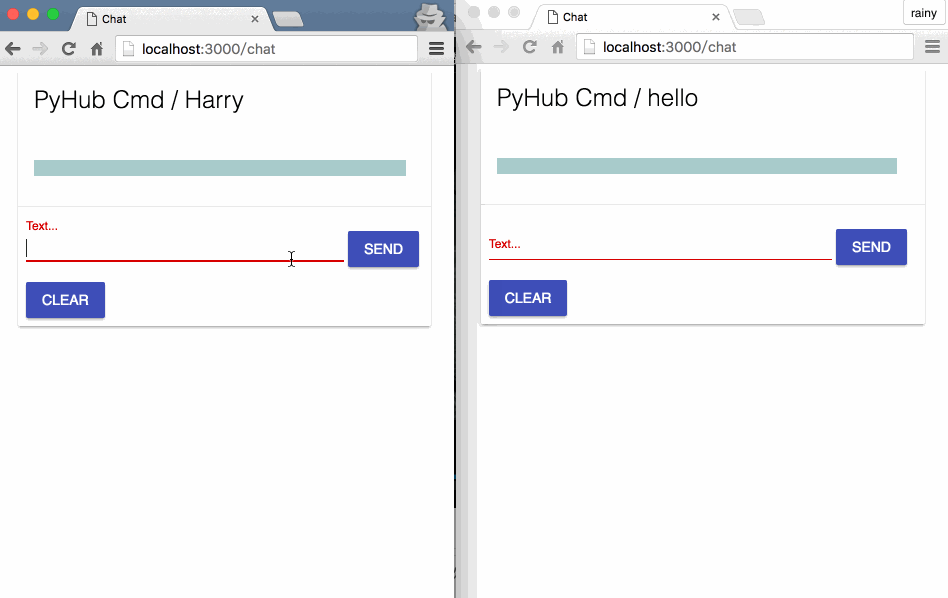The width and height of the screenshot is (948, 598).
Task: Click the back arrow in the right browser window
Action: tap(474, 47)
